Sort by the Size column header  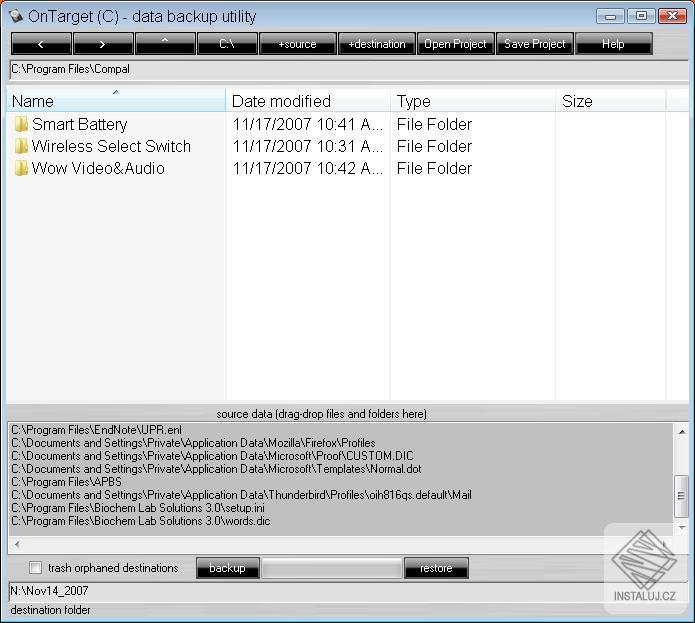point(610,101)
